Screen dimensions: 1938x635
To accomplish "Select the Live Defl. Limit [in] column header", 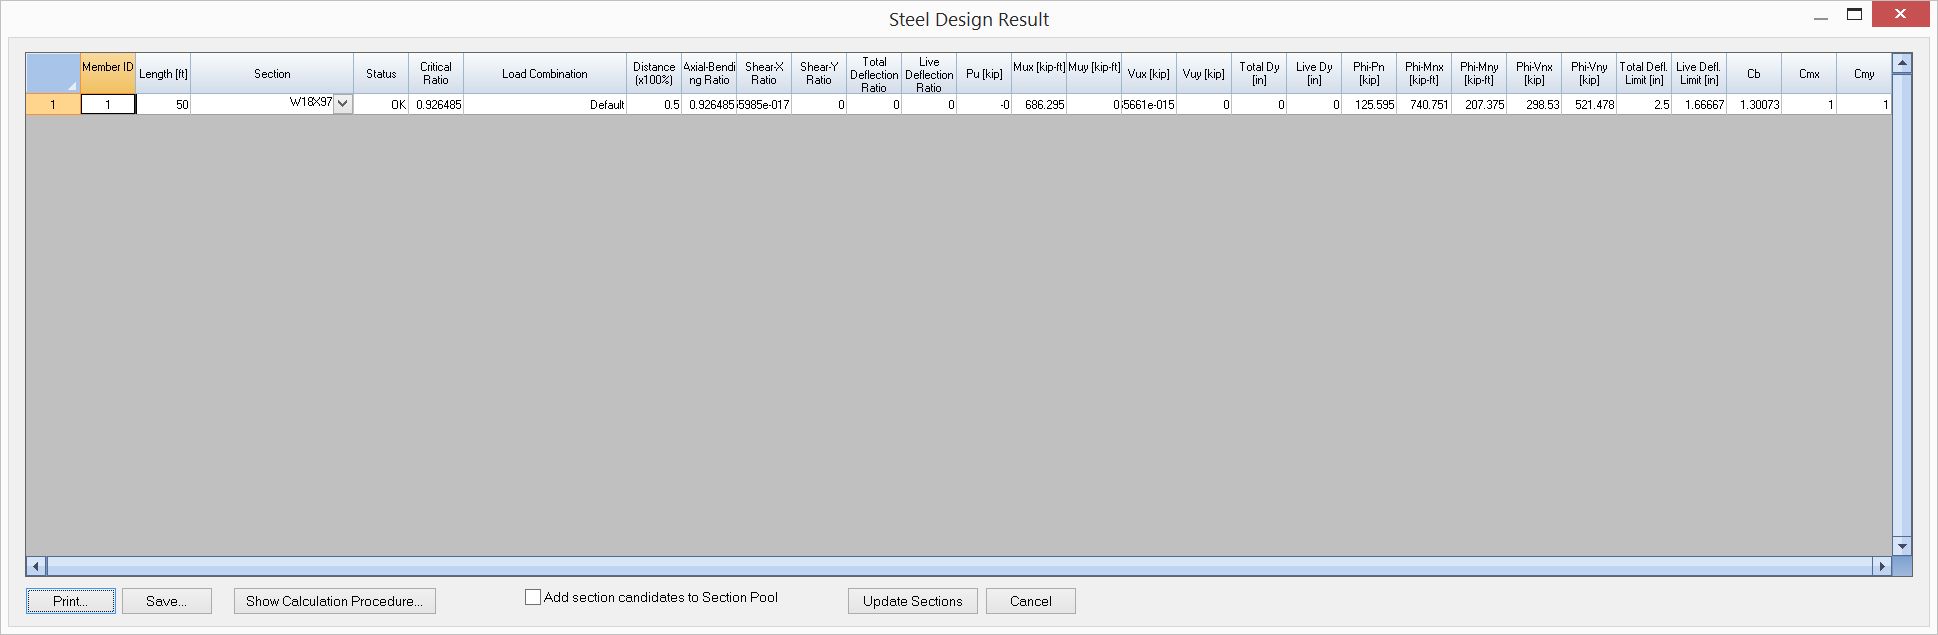I will (x=1699, y=74).
